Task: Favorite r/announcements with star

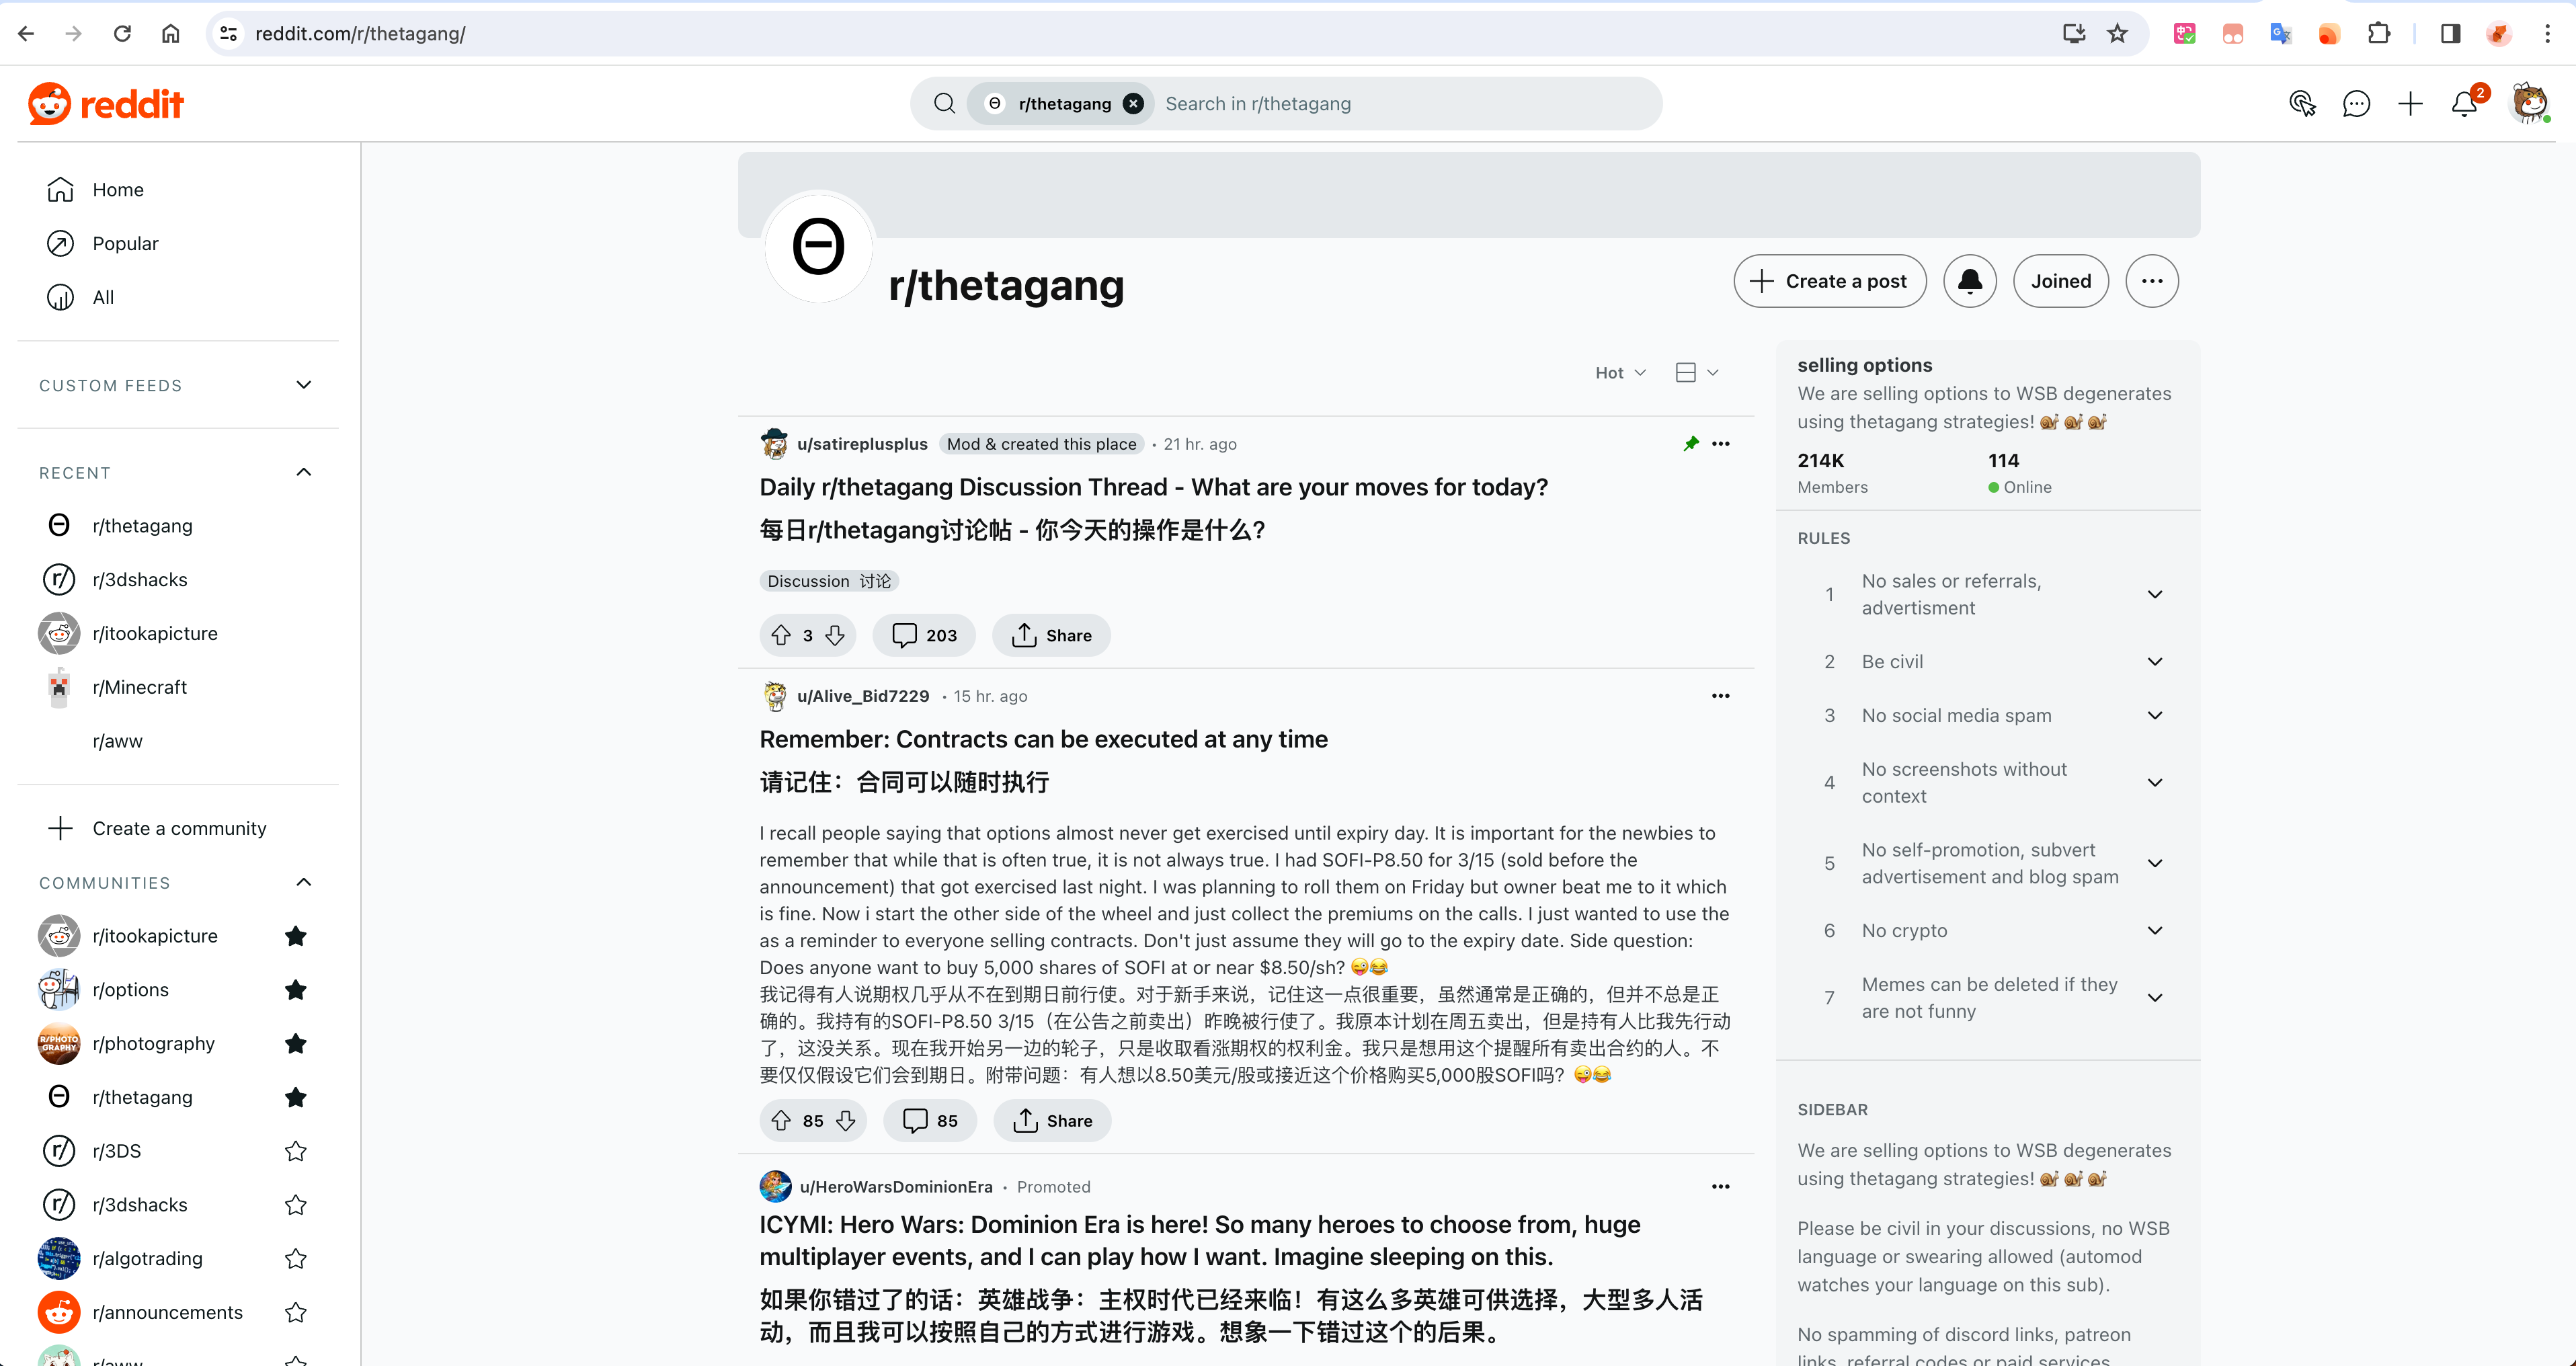Action: tap(295, 1312)
